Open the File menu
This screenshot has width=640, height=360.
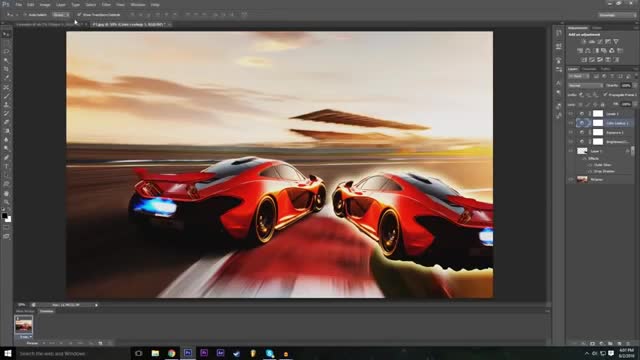18,5
